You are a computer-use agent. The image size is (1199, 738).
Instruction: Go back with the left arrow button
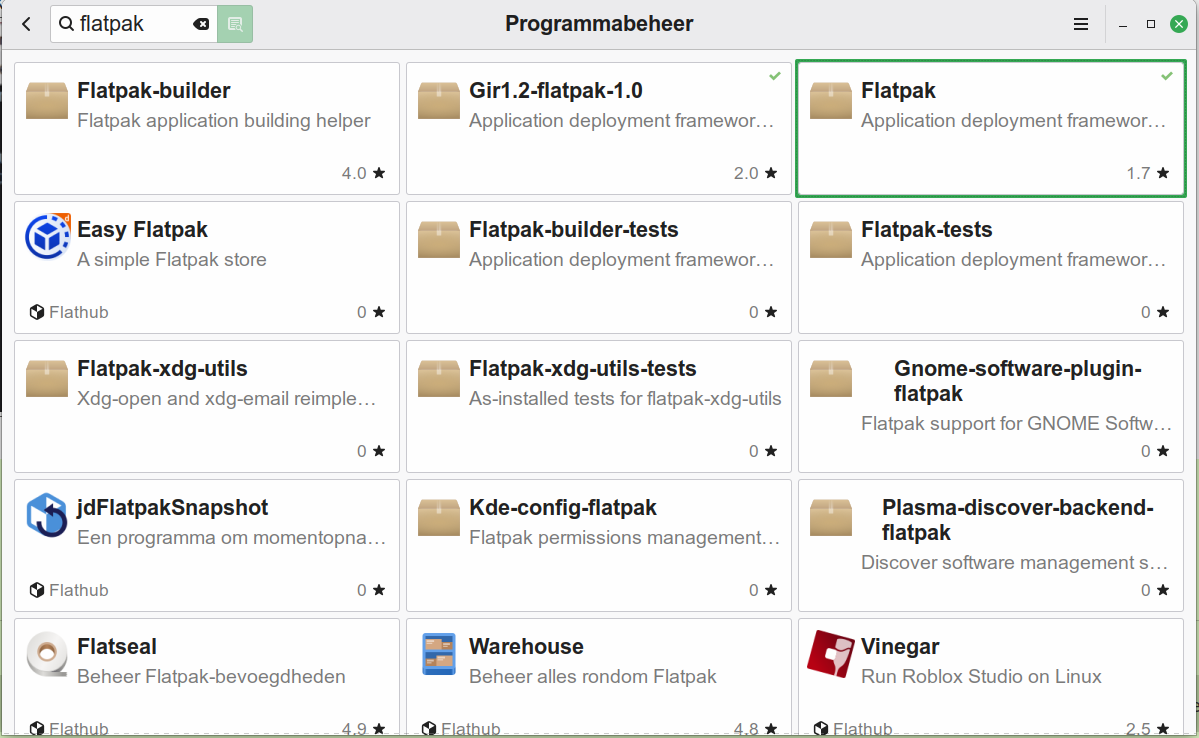click(27, 24)
